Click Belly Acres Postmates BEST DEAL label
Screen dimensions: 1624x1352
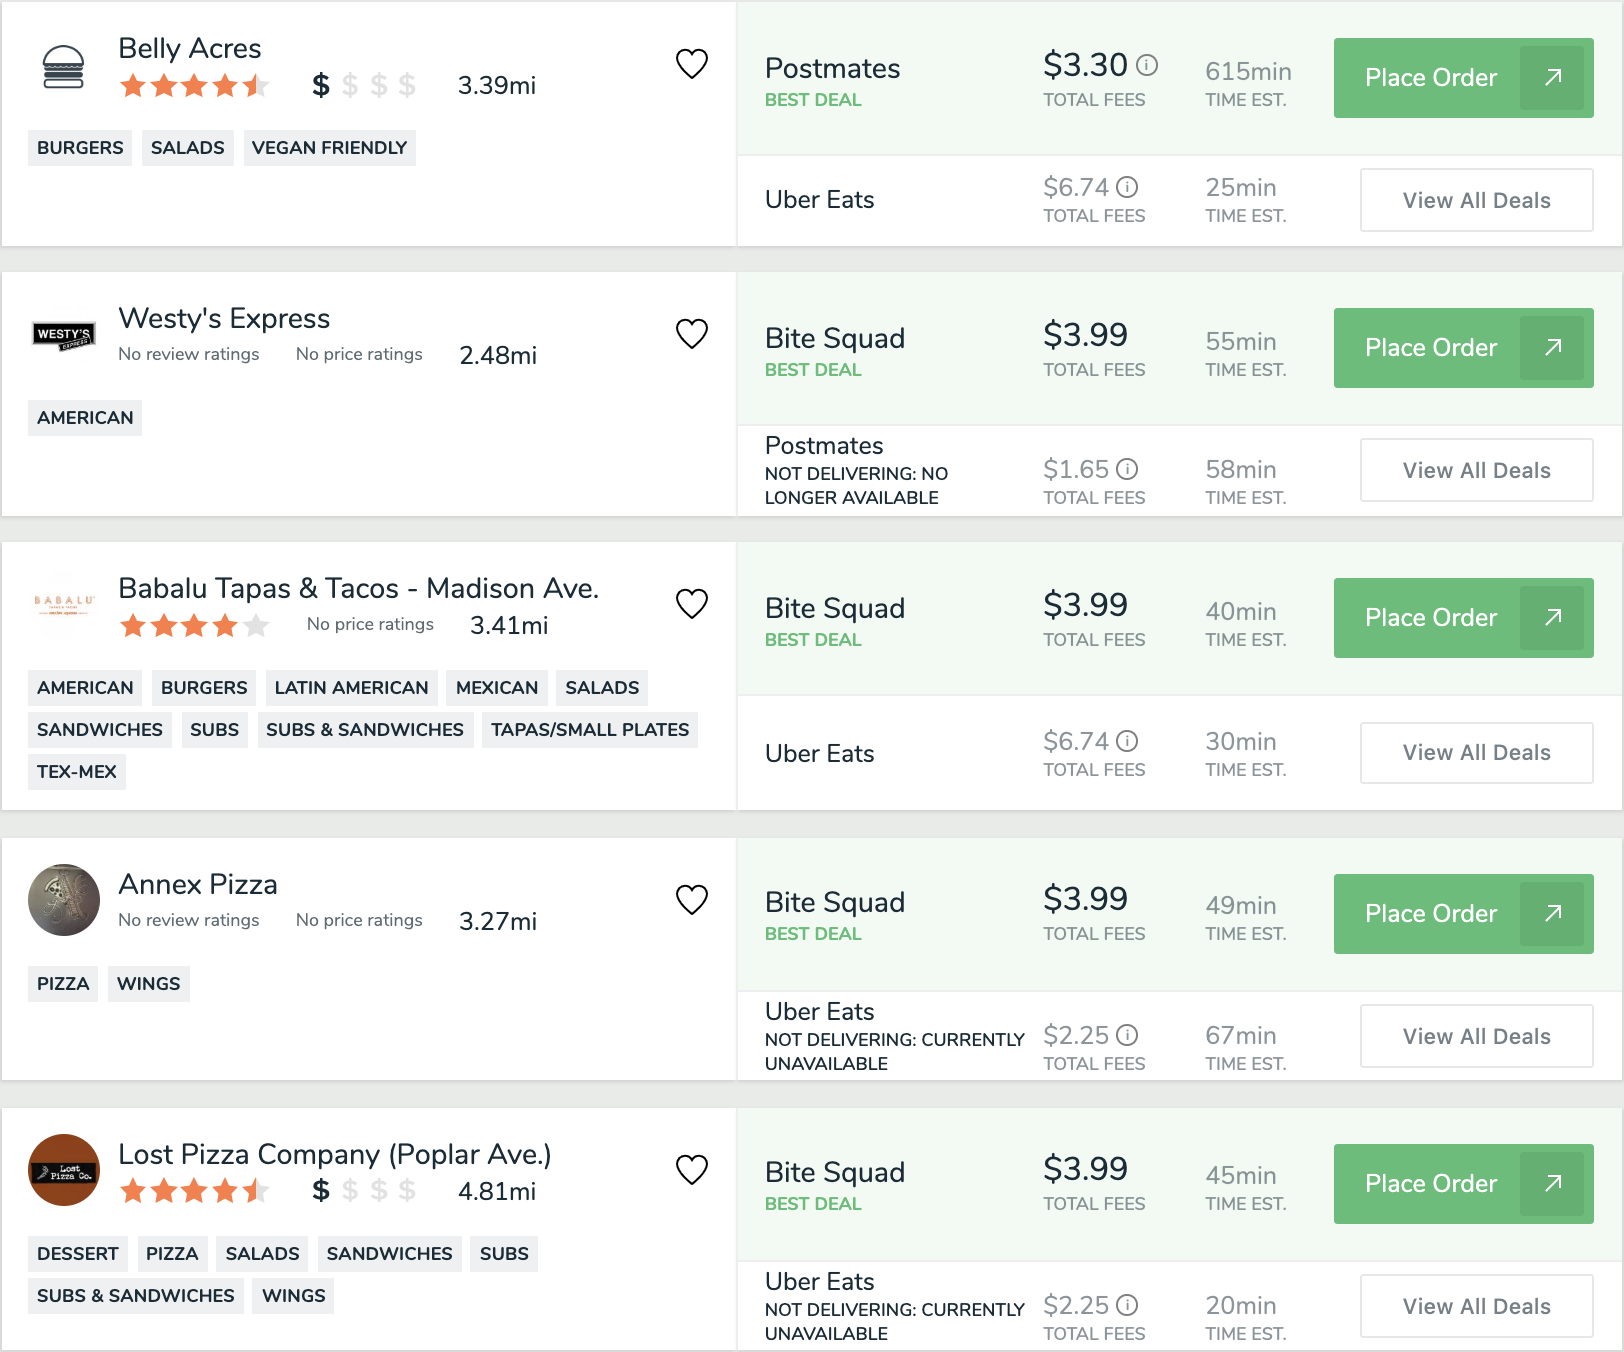click(813, 100)
